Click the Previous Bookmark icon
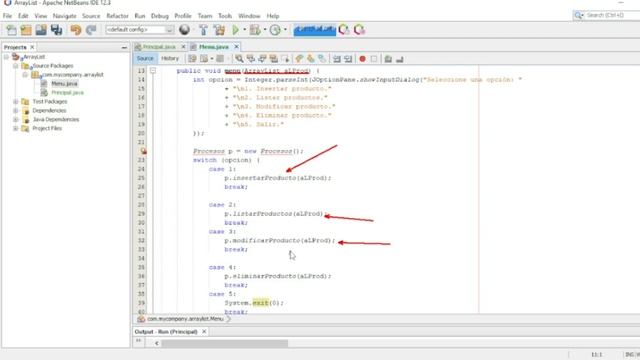 pyautogui.click(x=299, y=59)
